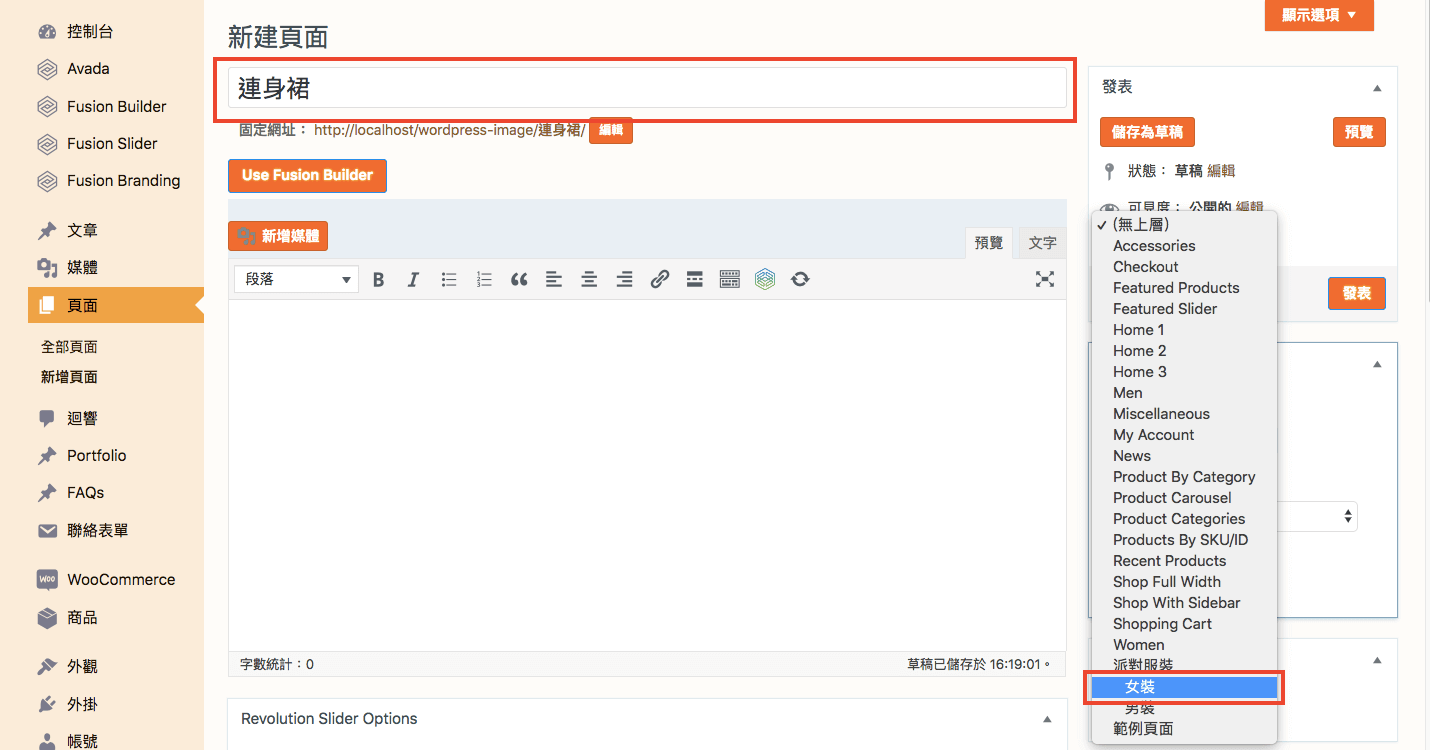Open the 顯示選項 screen options panel
Viewport: 1430px width, 750px height.
(x=1319, y=15)
